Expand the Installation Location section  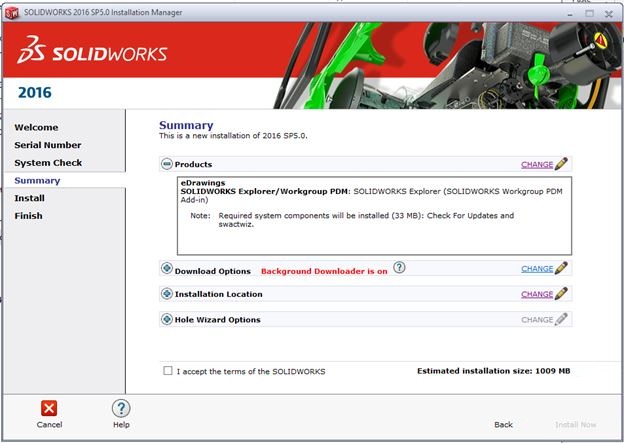tap(167, 294)
